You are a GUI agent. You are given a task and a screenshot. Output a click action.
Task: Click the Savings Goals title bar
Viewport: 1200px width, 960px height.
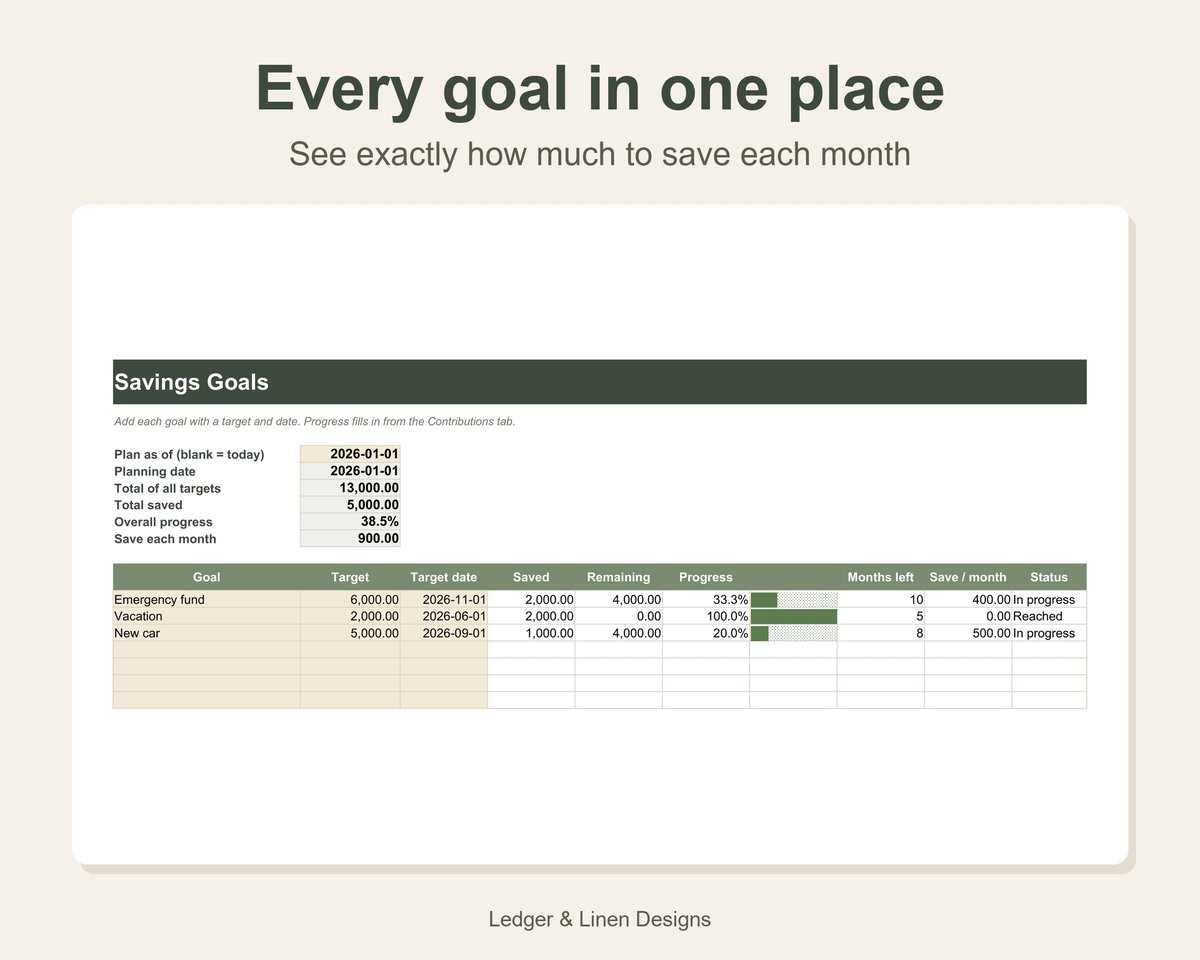(599, 382)
